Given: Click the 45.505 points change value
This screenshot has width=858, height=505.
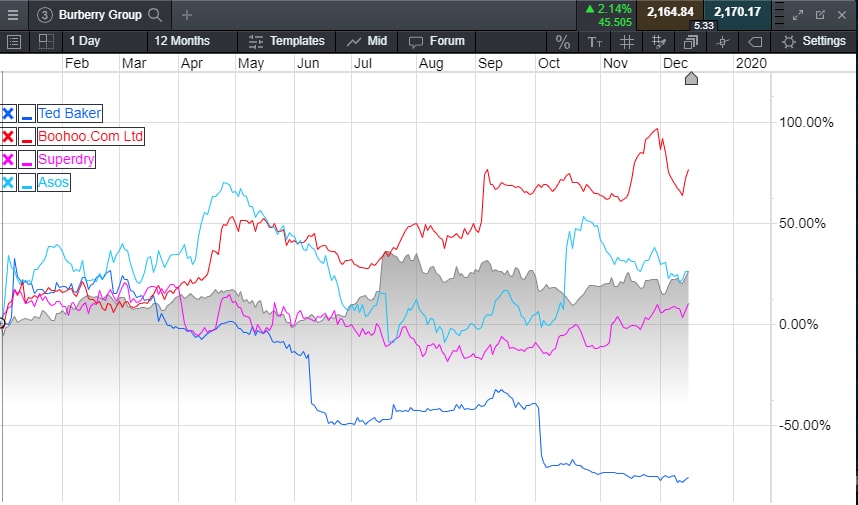Looking at the screenshot, I should [614, 22].
